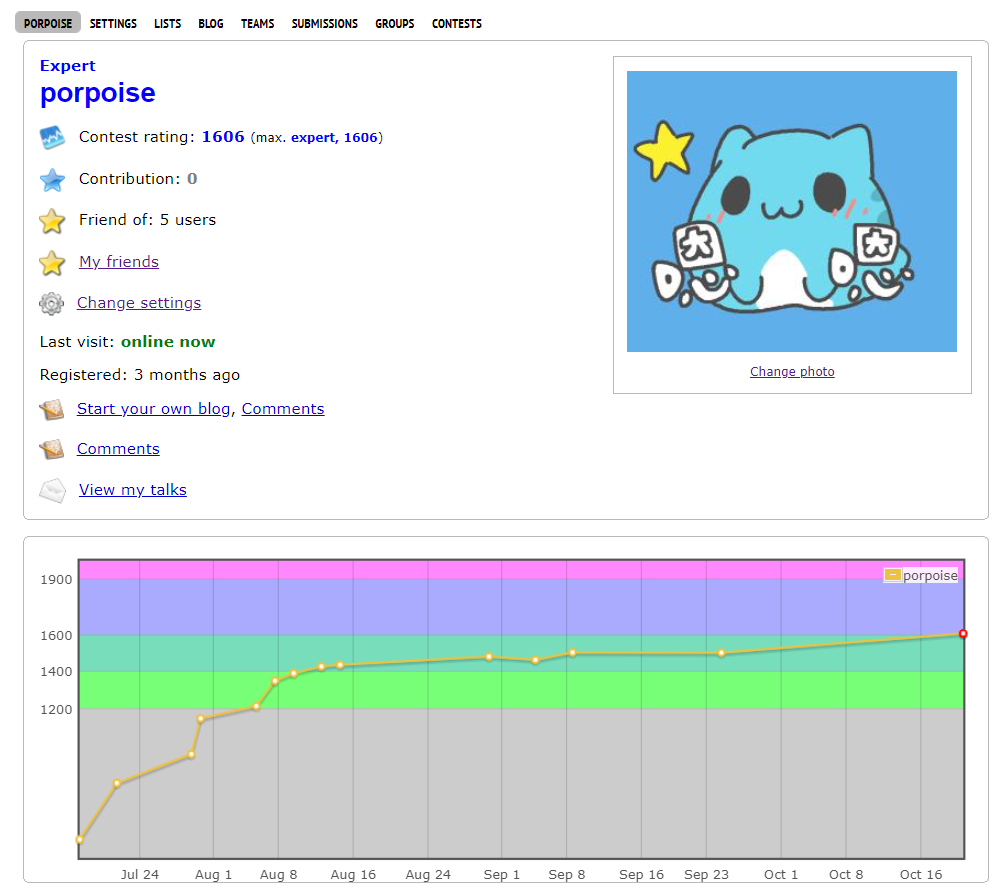Switch to the CONTESTS tab
This screenshot has width=998, height=896.
pyautogui.click(x=456, y=24)
